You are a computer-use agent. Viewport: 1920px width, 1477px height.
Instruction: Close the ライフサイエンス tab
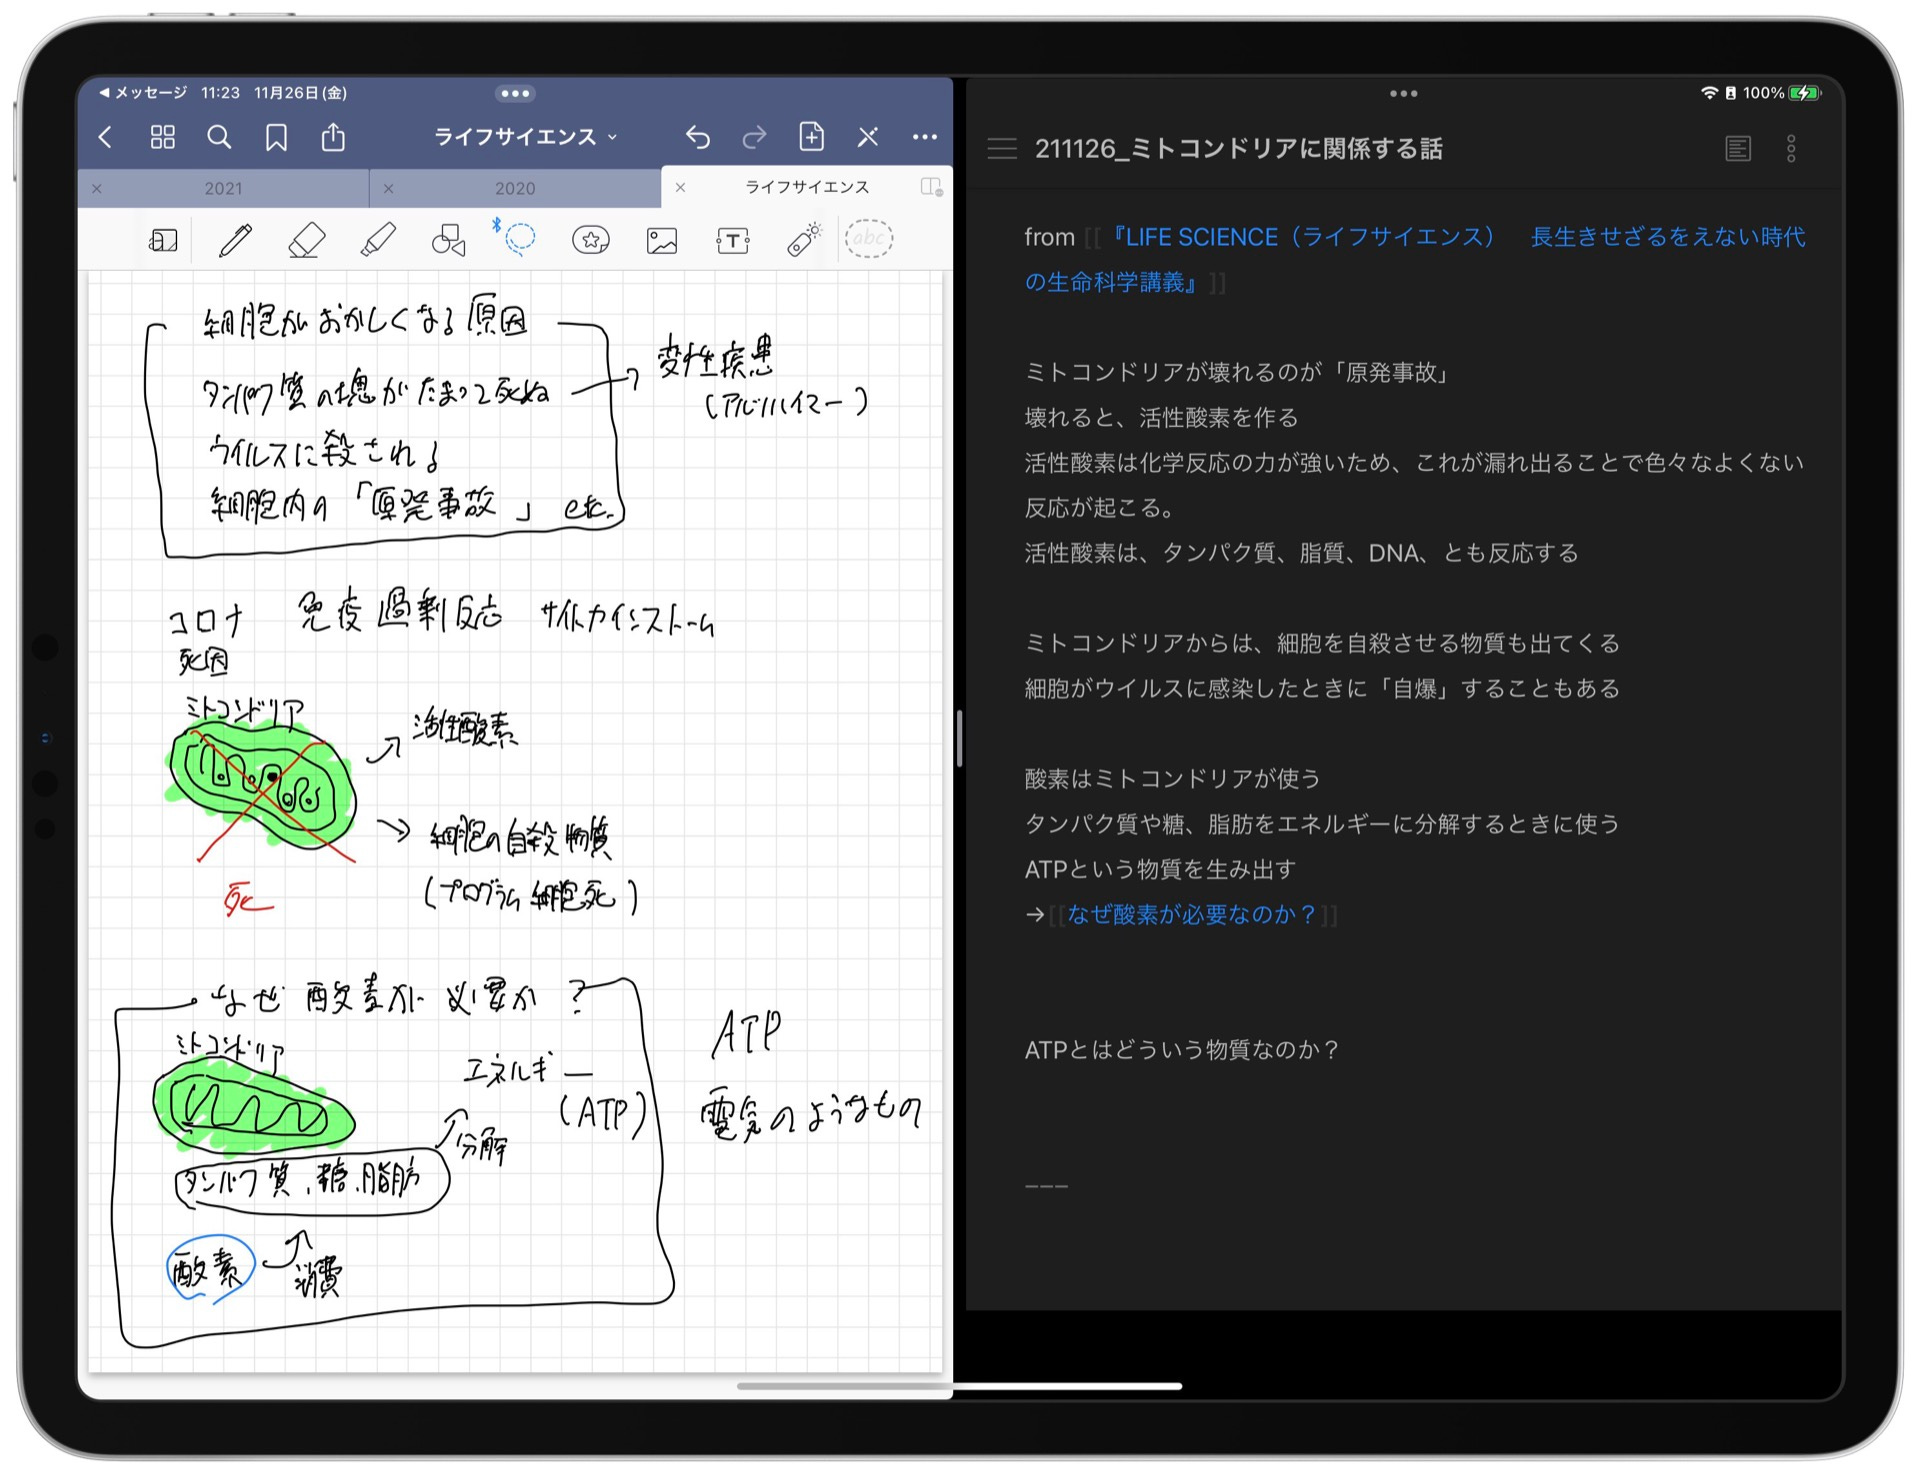(680, 187)
